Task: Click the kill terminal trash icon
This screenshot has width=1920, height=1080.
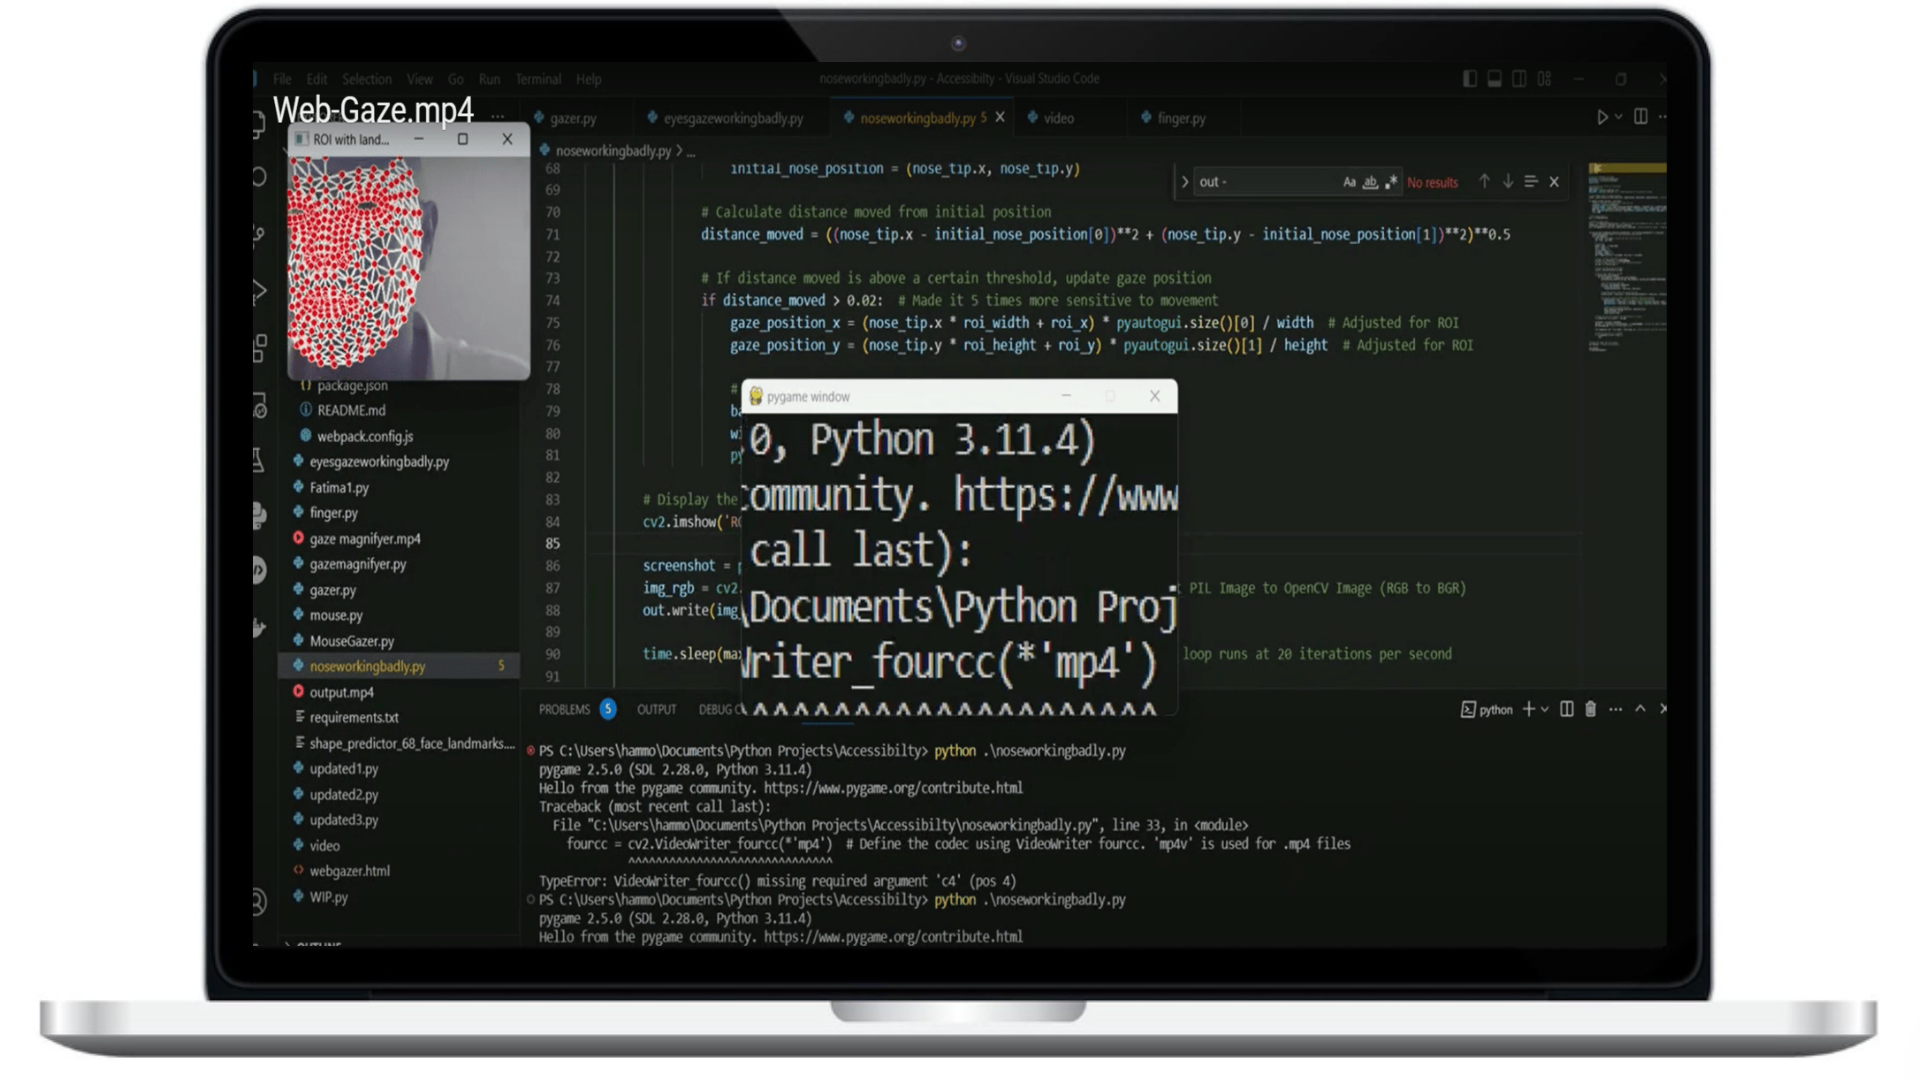Action: [x=1591, y=709]
